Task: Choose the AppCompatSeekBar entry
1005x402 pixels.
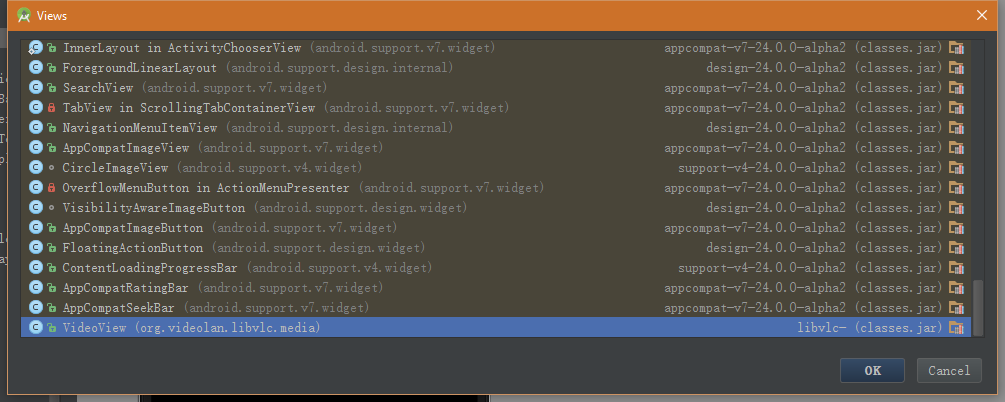Action: [x=496, y=308]
